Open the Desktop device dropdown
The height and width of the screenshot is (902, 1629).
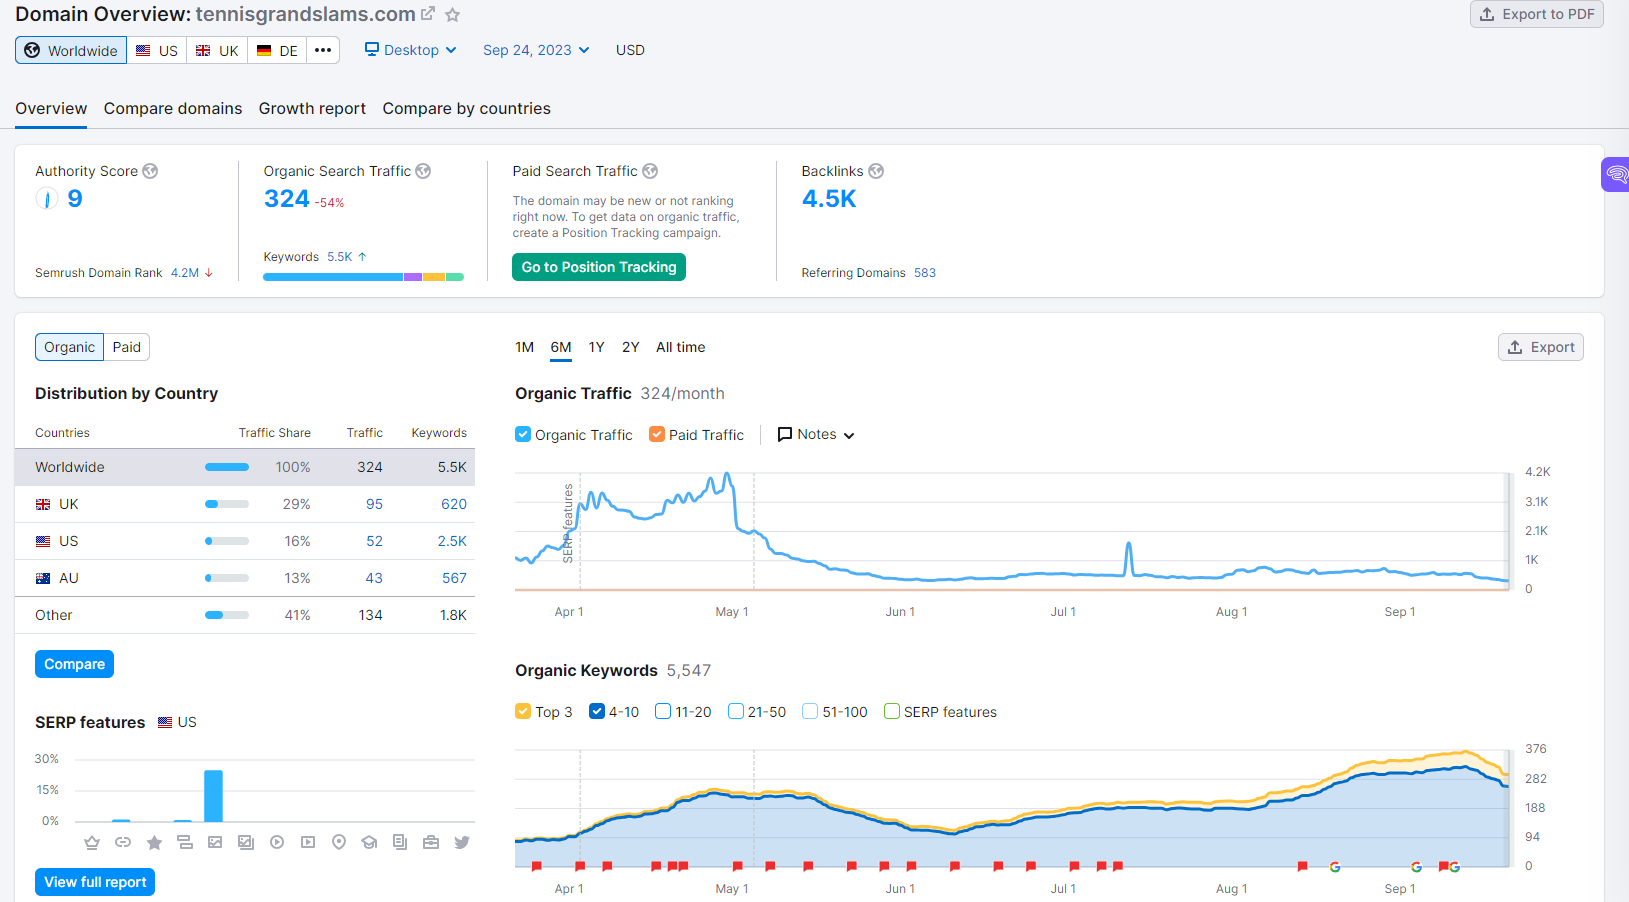point(411,50)
